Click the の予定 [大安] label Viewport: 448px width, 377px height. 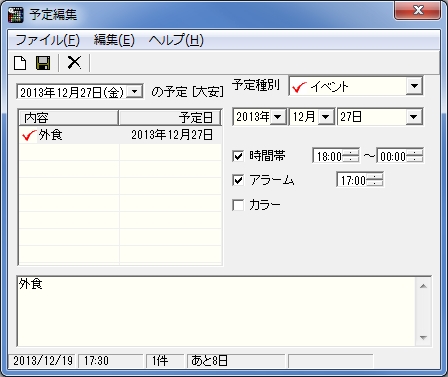[x=187, y=91]
